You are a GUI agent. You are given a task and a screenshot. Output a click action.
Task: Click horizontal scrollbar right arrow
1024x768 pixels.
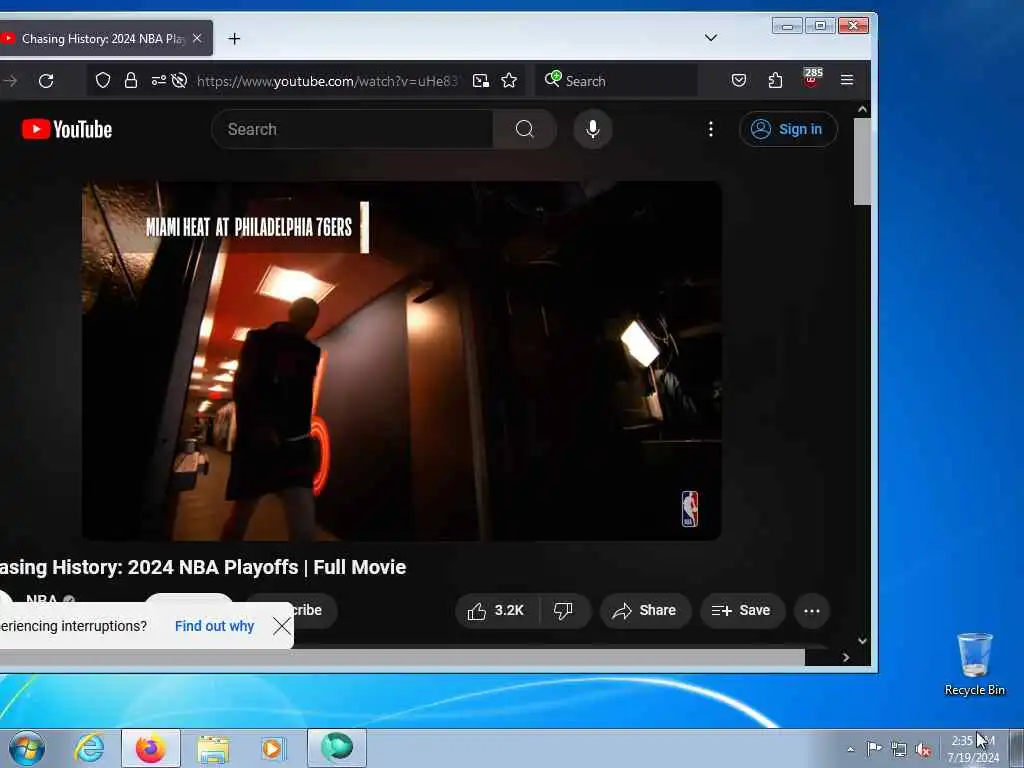(846, 658)
